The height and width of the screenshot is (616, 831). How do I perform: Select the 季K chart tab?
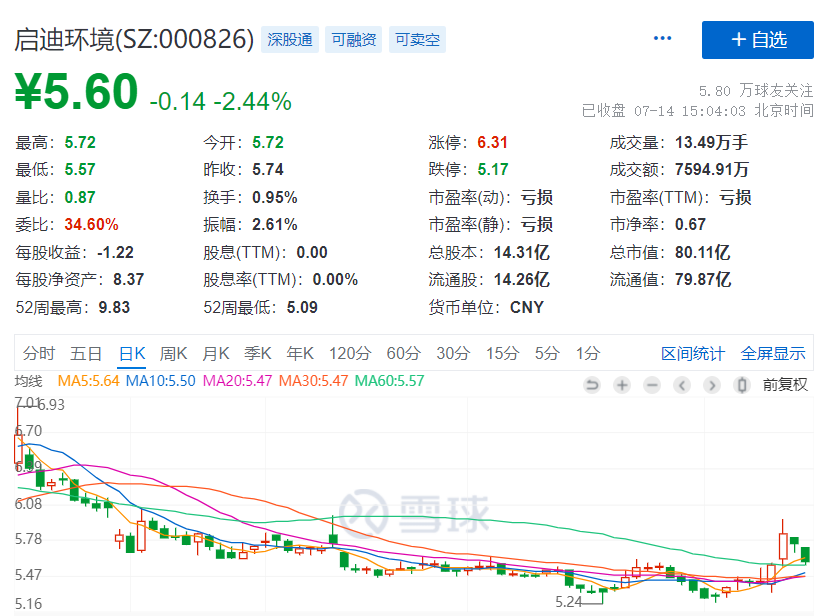click(258, 353)
